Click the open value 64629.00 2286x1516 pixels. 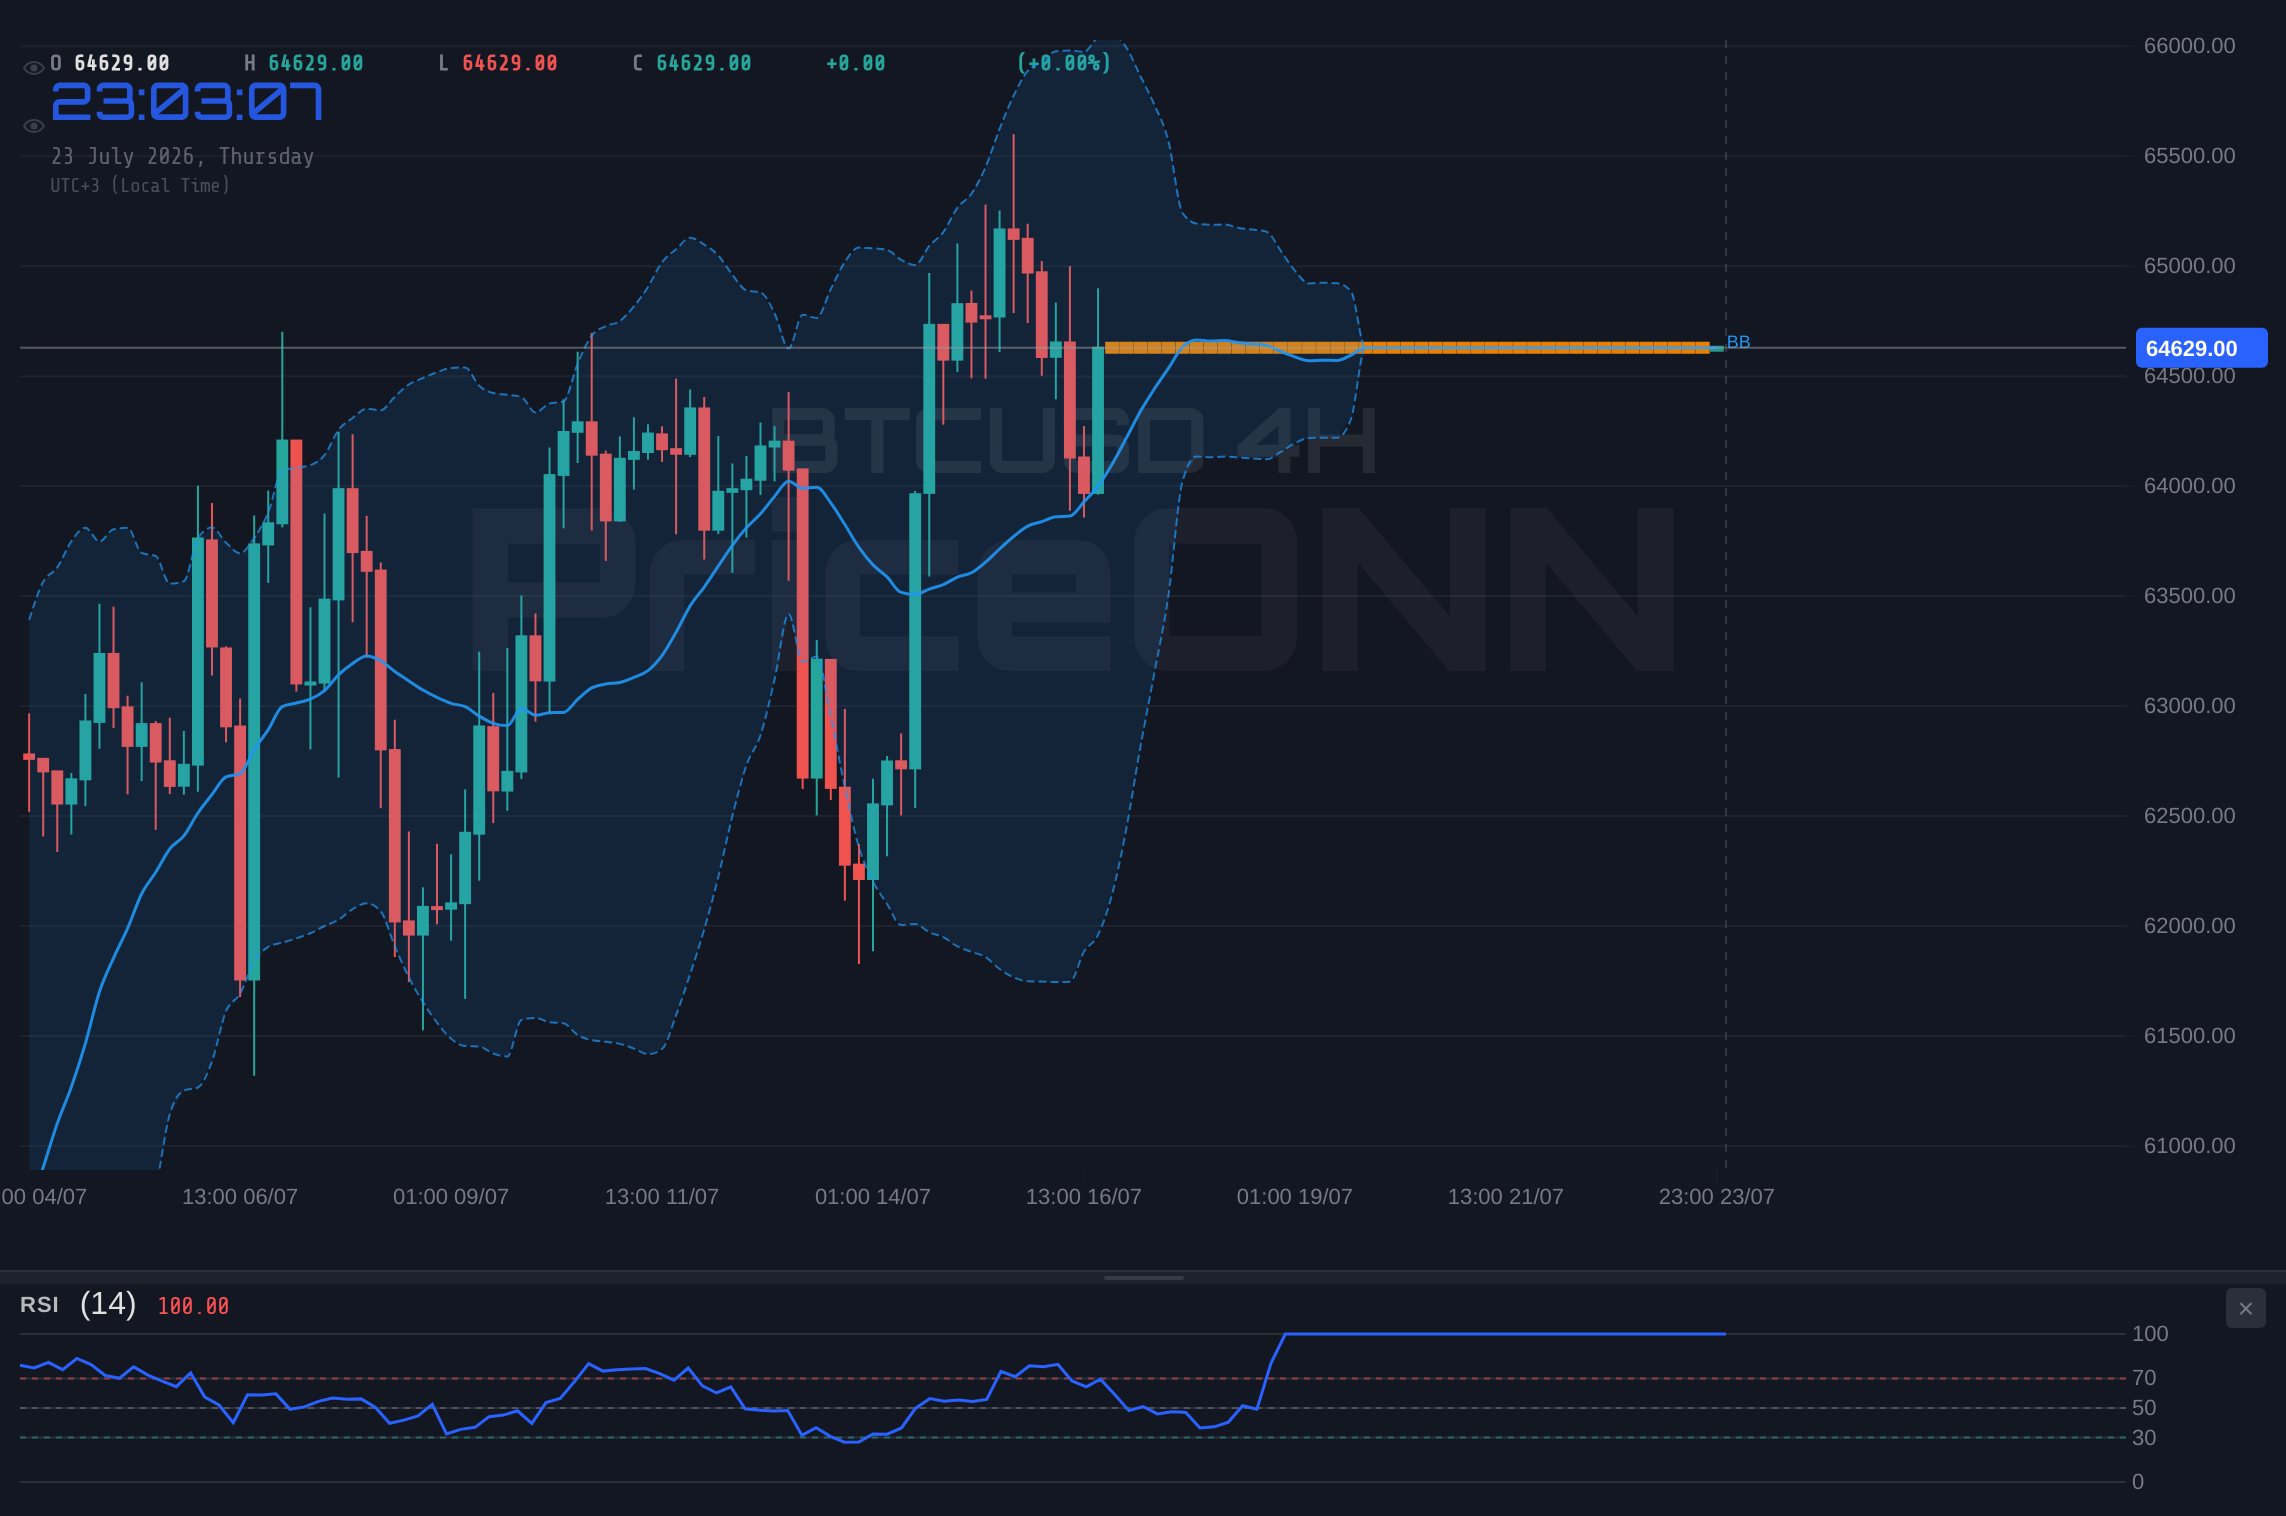click(x=122, y=63)
